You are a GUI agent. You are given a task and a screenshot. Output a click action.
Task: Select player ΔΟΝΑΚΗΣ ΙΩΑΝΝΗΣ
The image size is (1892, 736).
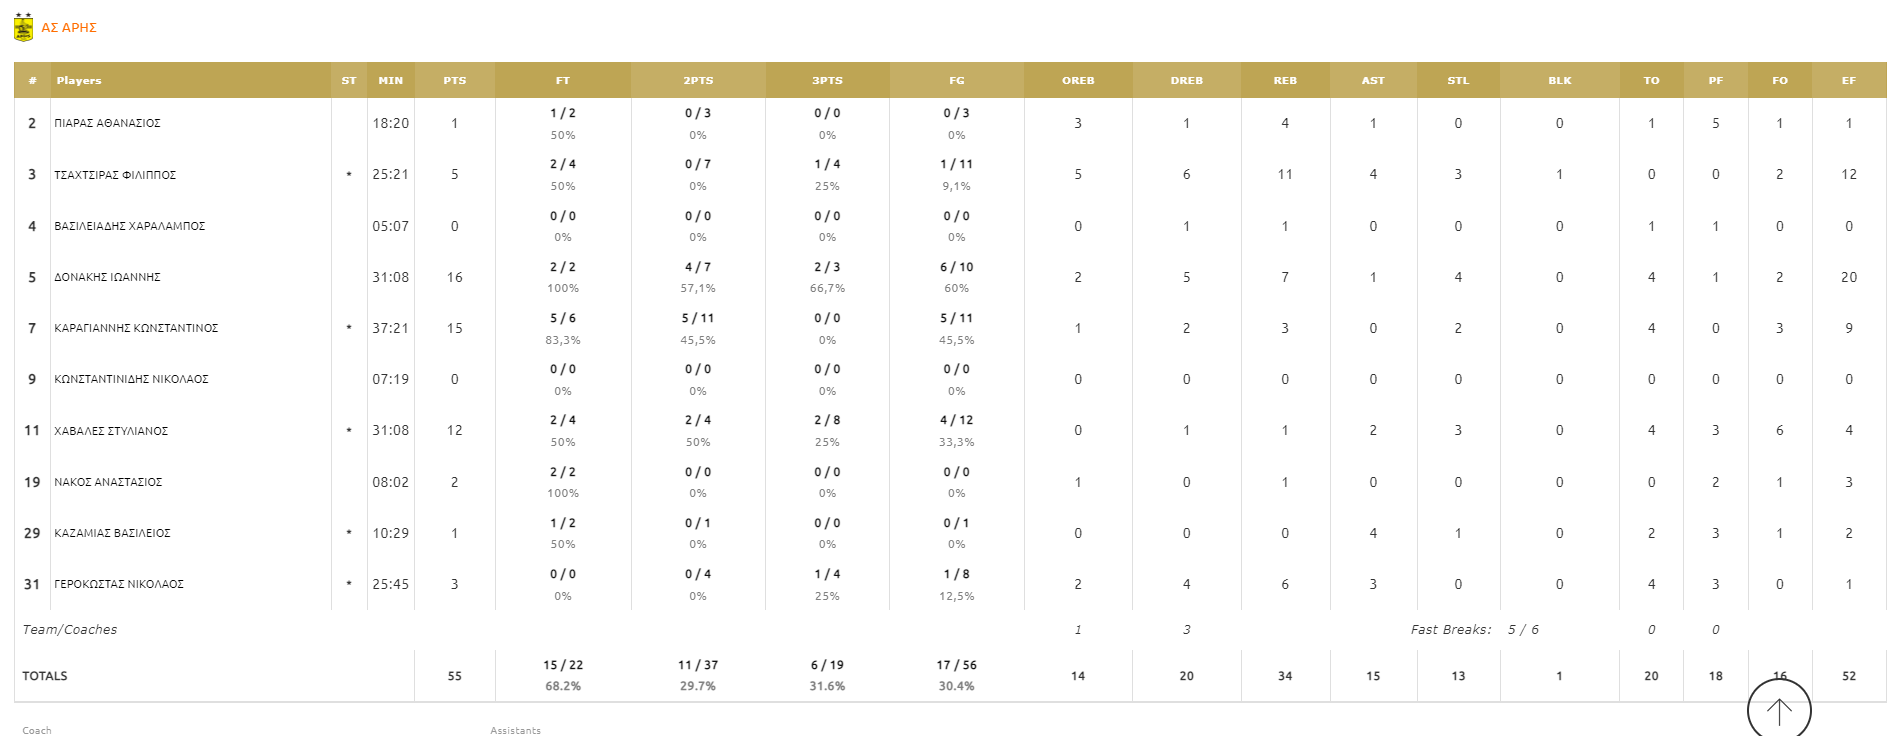(107, 278)
